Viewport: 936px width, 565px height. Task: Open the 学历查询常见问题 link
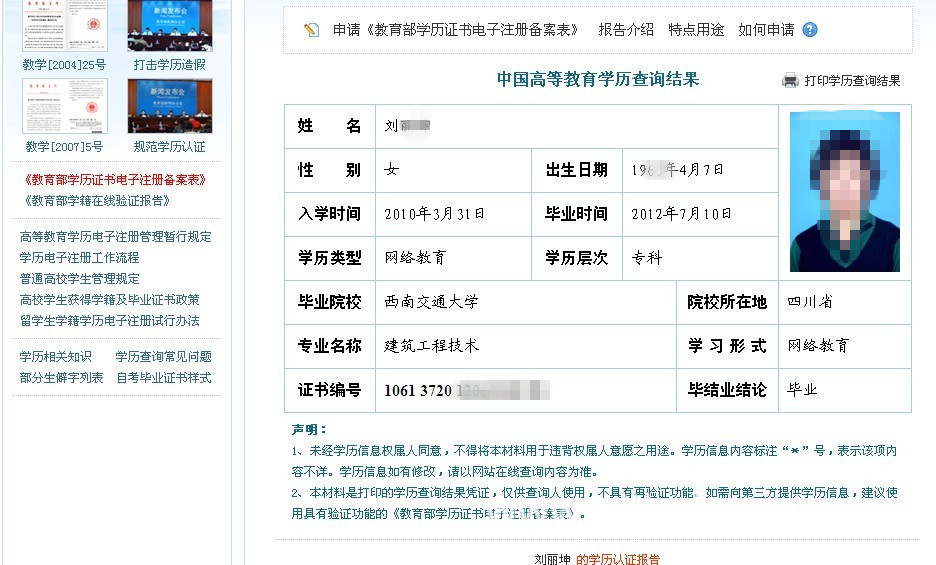click(164, 357)
